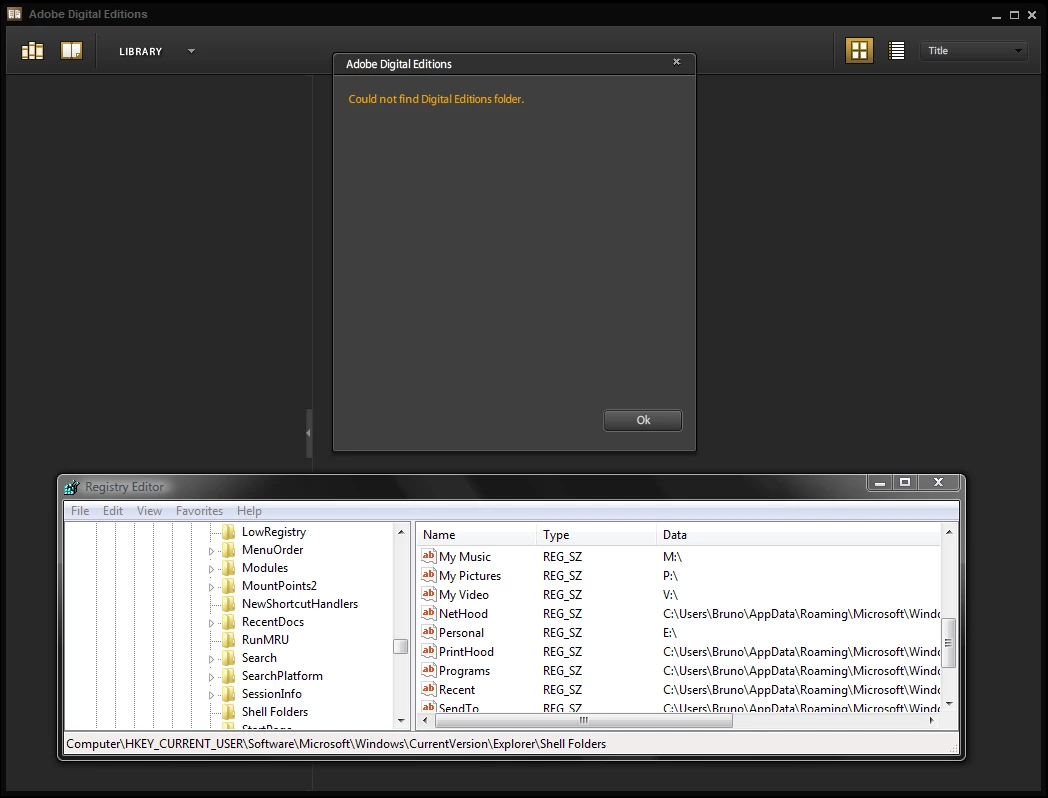The image size is (1048, 798).
Task: Open View menu in Registry Editor
Action: tap(149, 511)
